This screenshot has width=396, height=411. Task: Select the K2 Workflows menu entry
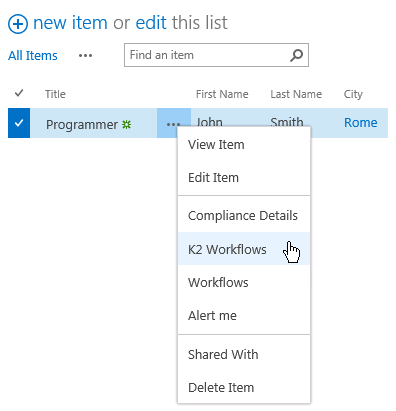point(244,249)
